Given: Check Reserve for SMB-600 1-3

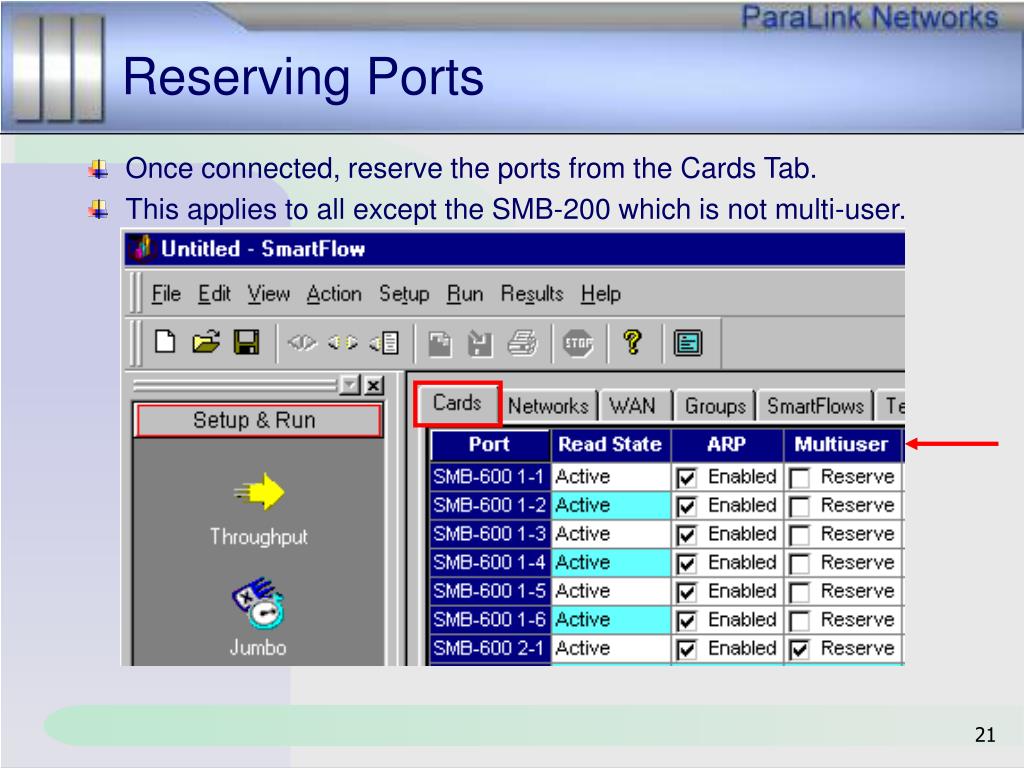Looking at the screenshot, I should (799, 535).
